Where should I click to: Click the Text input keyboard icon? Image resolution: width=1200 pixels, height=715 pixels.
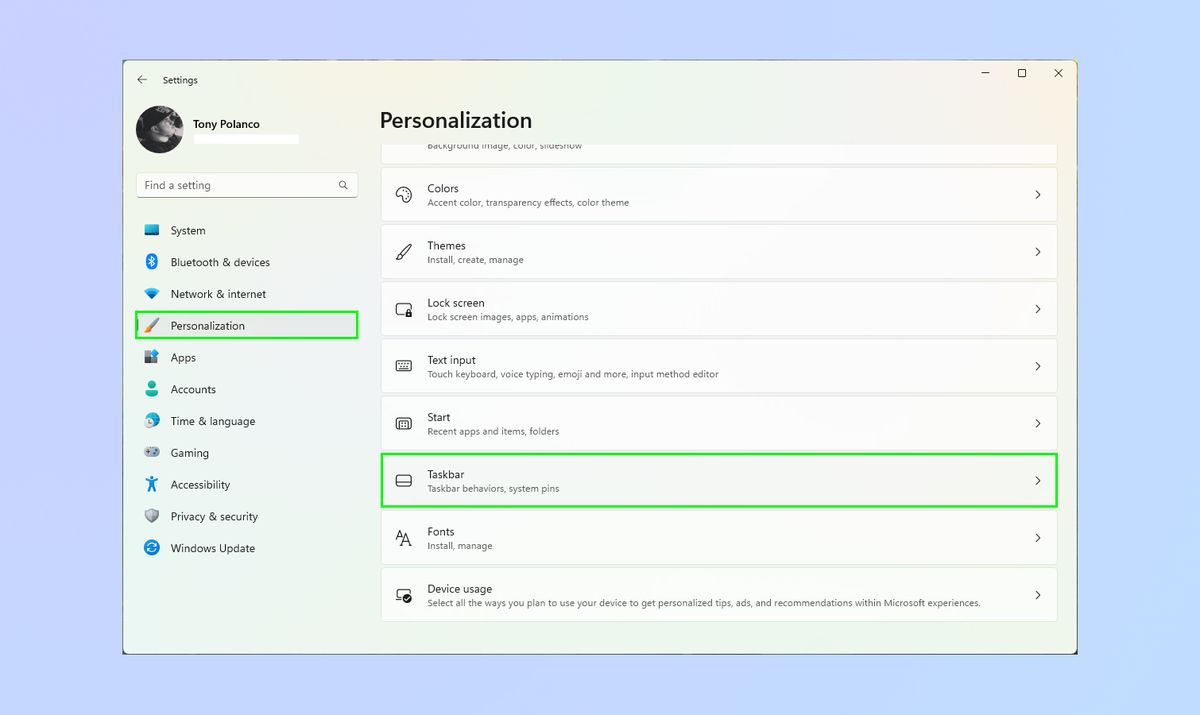[x=404, y=367]
